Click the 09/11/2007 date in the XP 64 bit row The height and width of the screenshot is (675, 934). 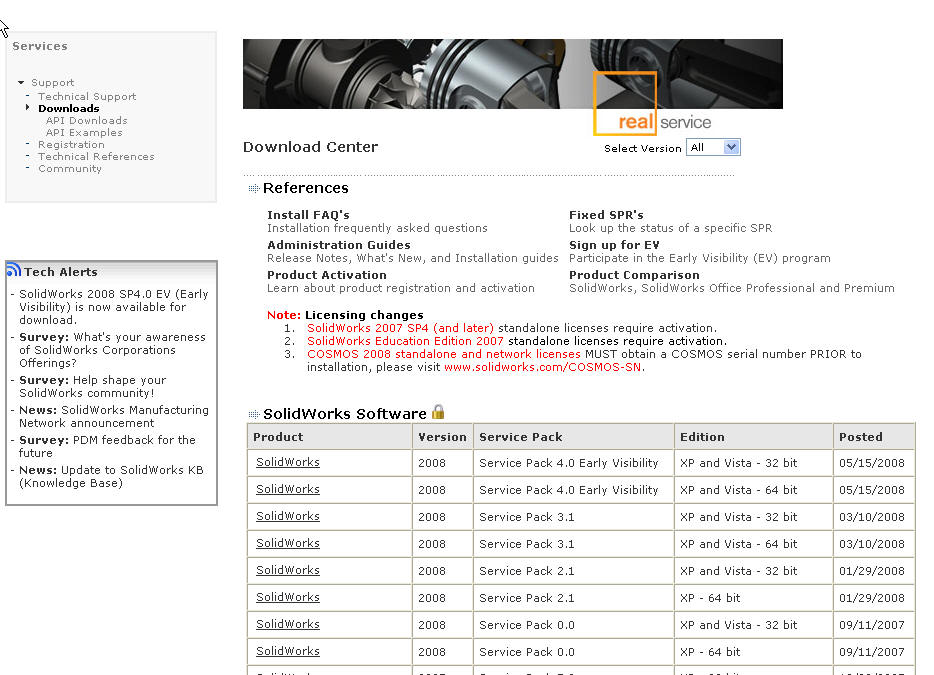[871, 652]
